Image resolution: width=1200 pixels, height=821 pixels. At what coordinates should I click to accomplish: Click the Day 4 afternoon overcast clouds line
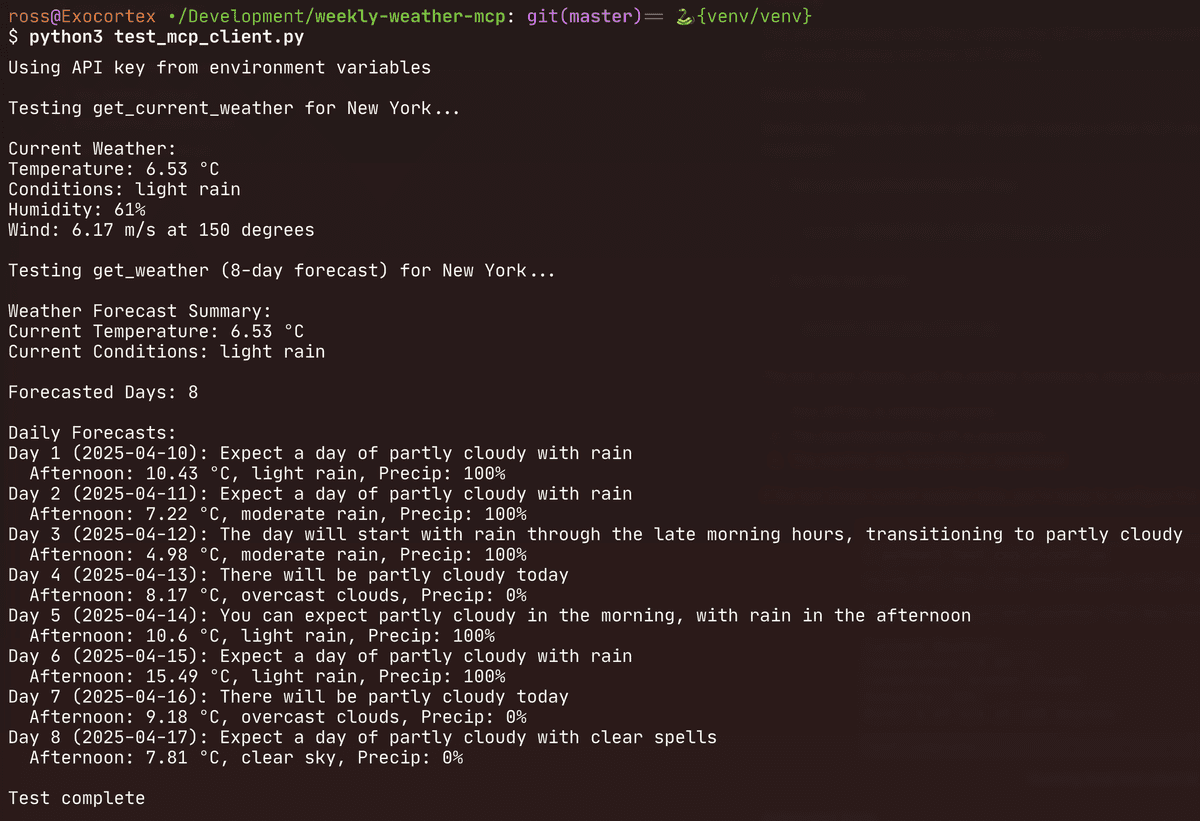[x=278, y=595]
